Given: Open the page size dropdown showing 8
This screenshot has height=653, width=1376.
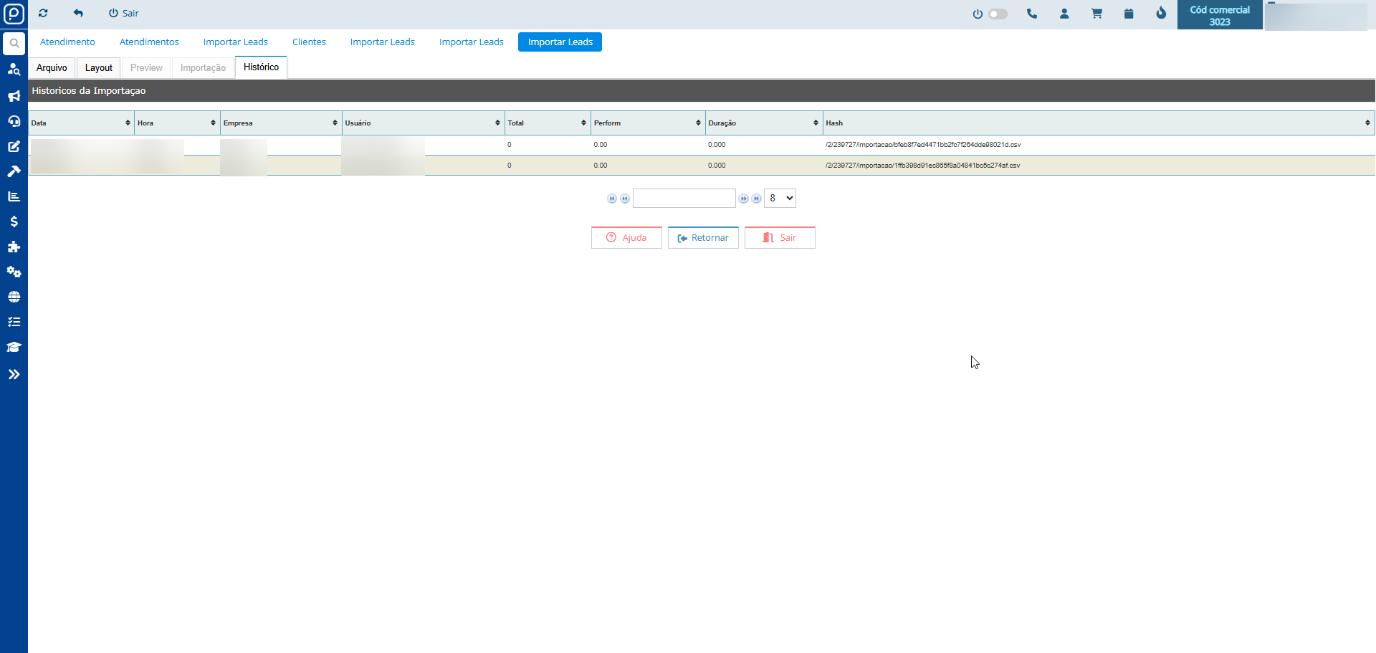Looking at the screenshot, I should coord(780,198).
